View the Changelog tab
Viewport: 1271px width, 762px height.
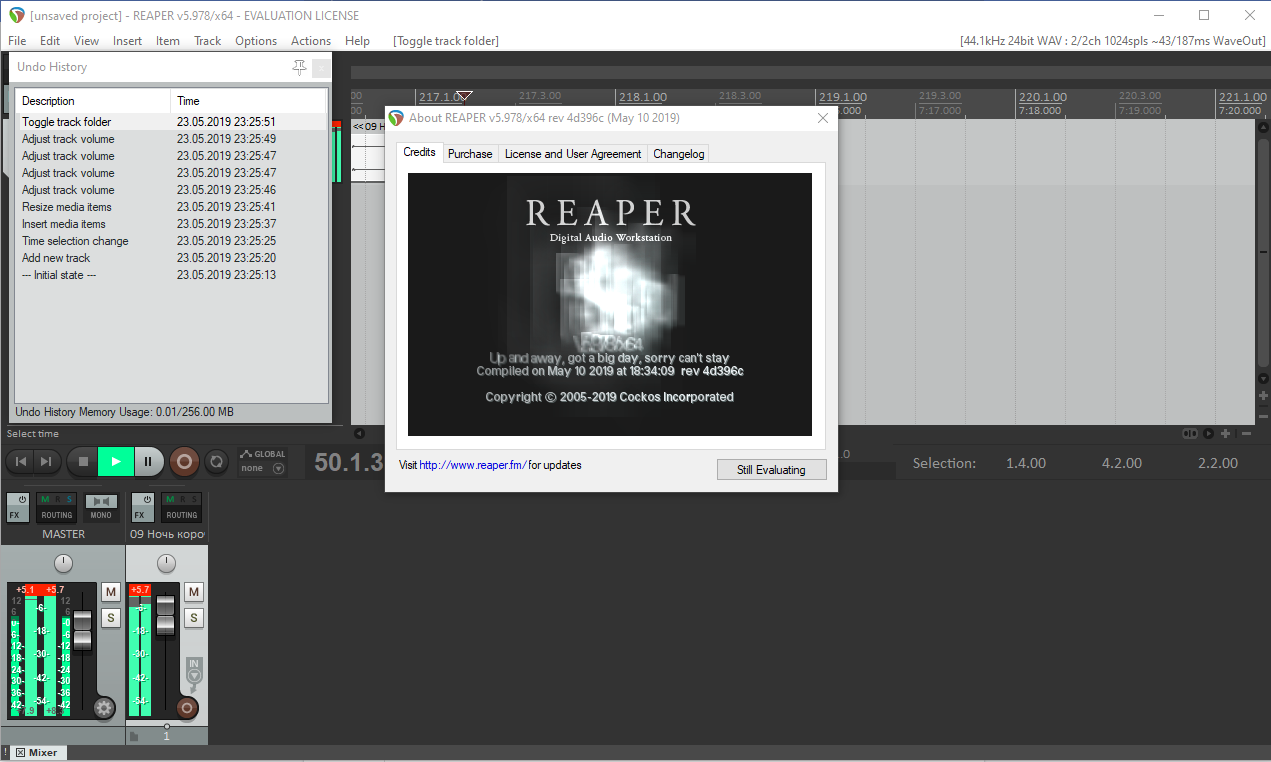(x=679, y=153)
